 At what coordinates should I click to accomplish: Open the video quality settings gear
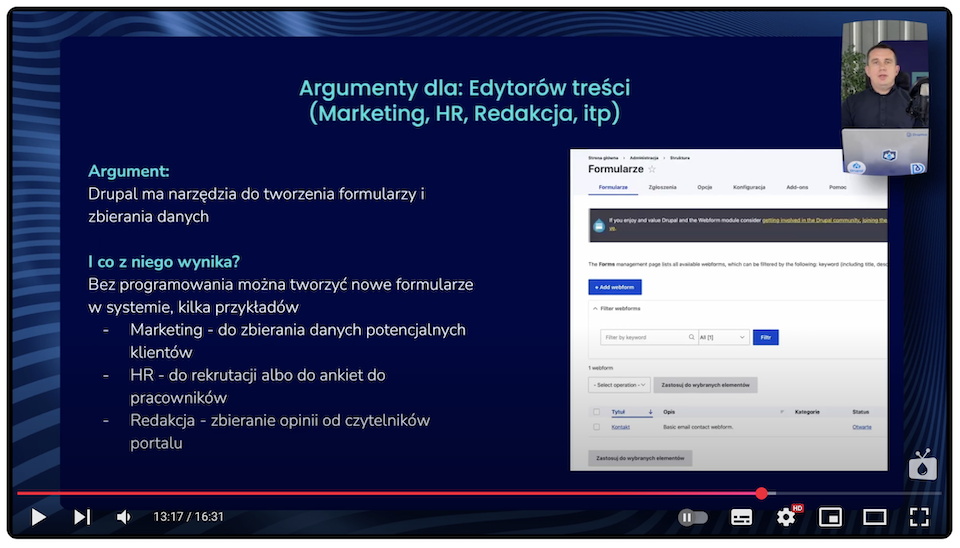pos(787,517)
